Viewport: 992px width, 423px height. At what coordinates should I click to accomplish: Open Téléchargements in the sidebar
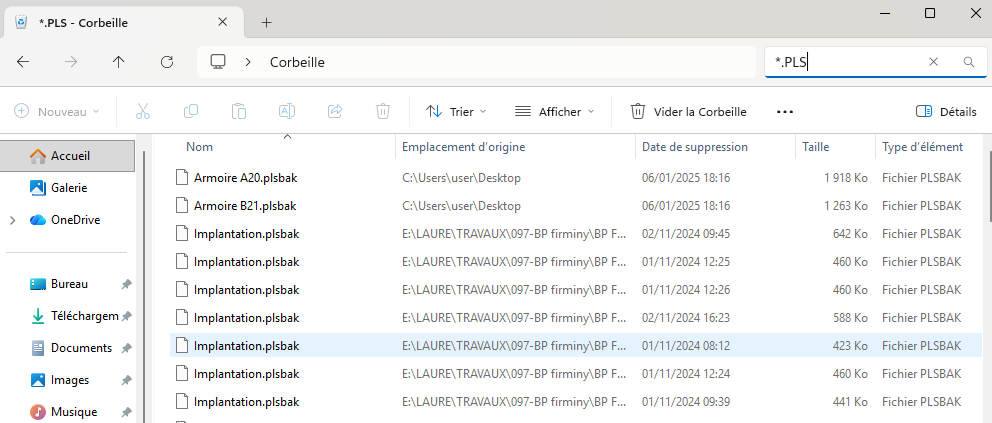(x=75, y=316)
